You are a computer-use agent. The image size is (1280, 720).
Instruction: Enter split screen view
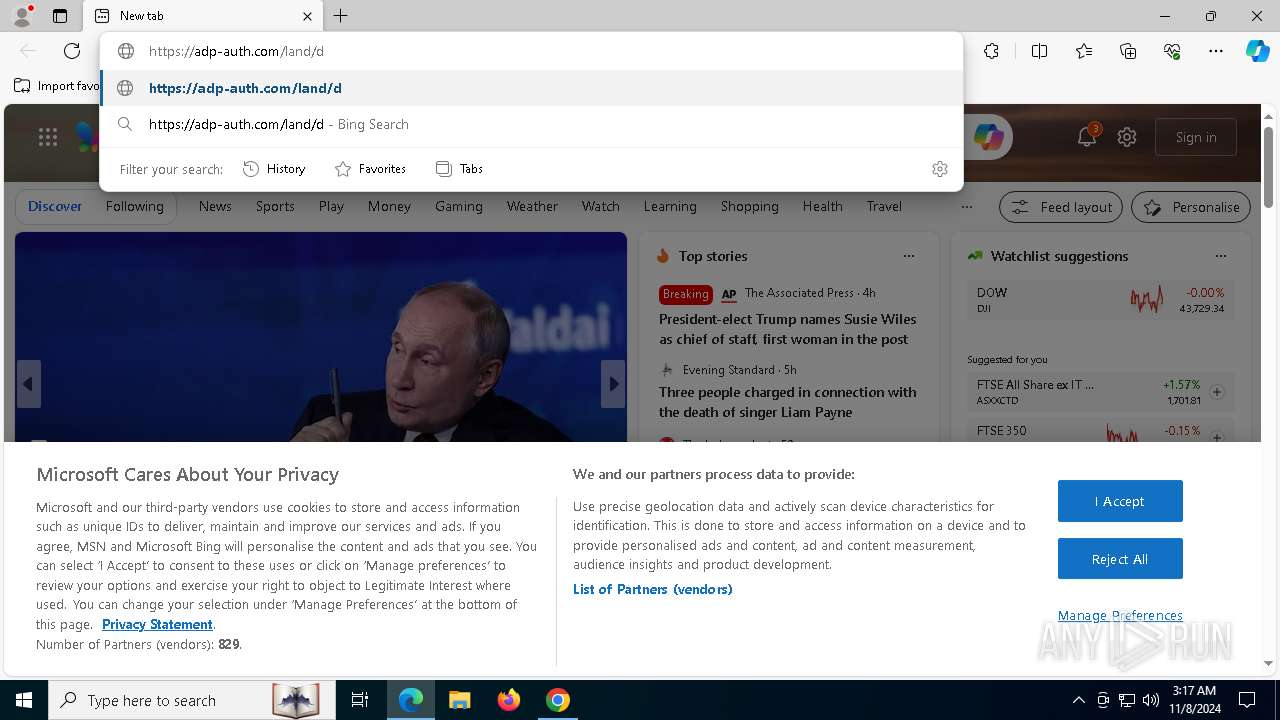(x=1039, y=51)
